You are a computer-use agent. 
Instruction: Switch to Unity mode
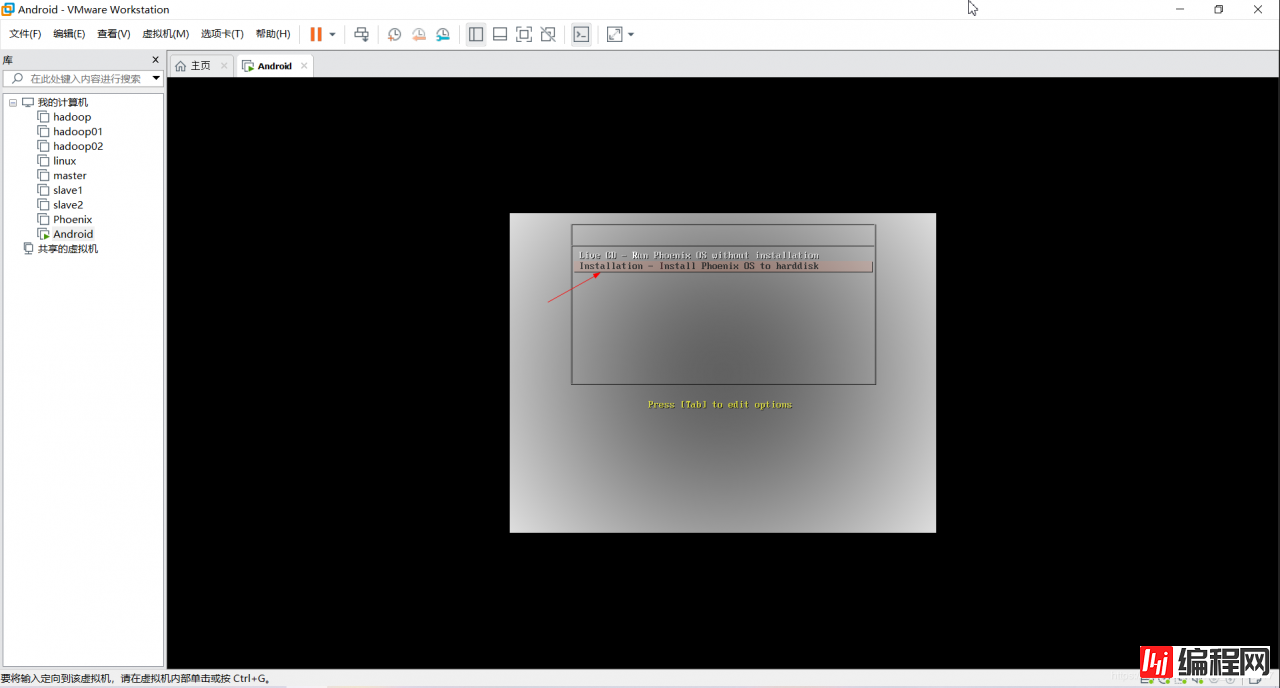tap(548, 34)
